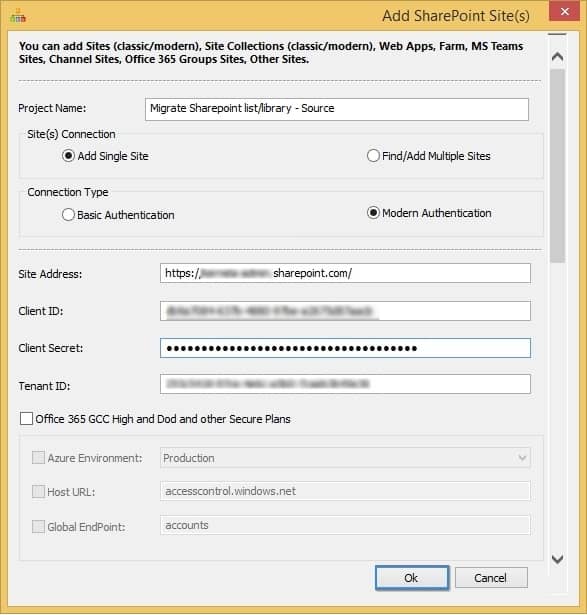587x615 pixels.
Task: Enable Office 365 GCC High and Dod checkbox
Action: (26, 418)
